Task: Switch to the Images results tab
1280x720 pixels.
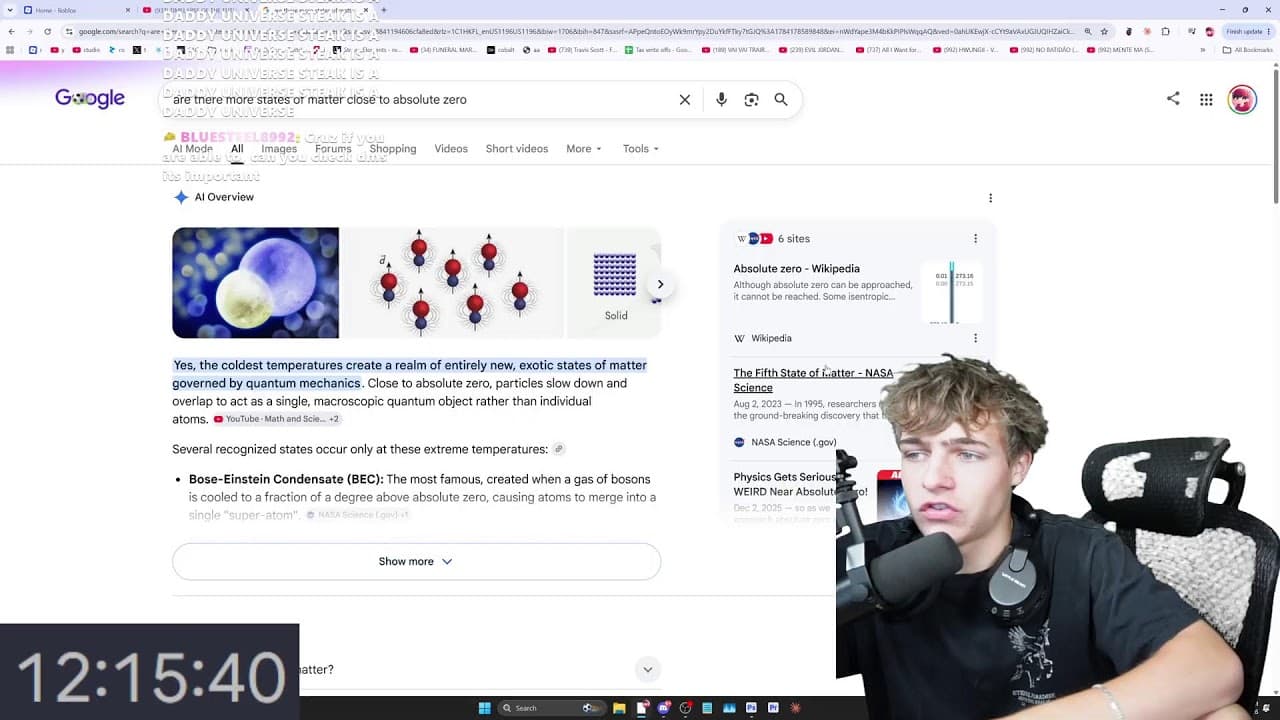Action: pyautogui.click(x=279, y=149)
